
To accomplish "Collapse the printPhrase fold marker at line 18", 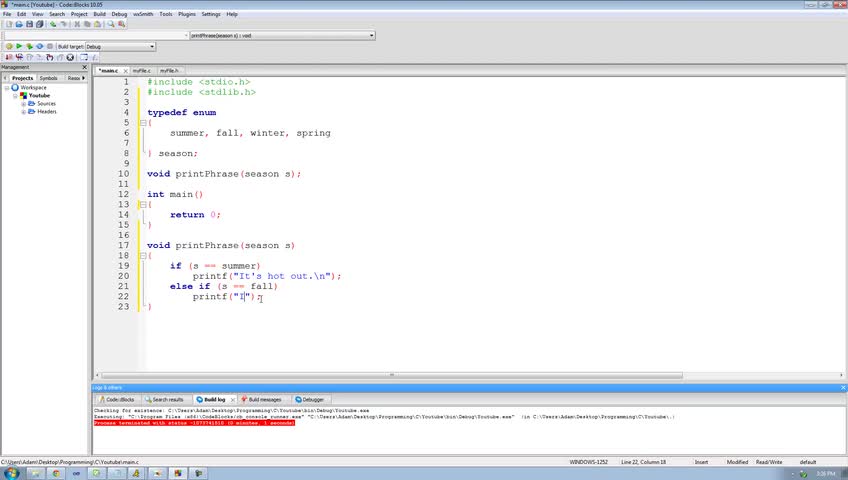I will click(143, 256).
